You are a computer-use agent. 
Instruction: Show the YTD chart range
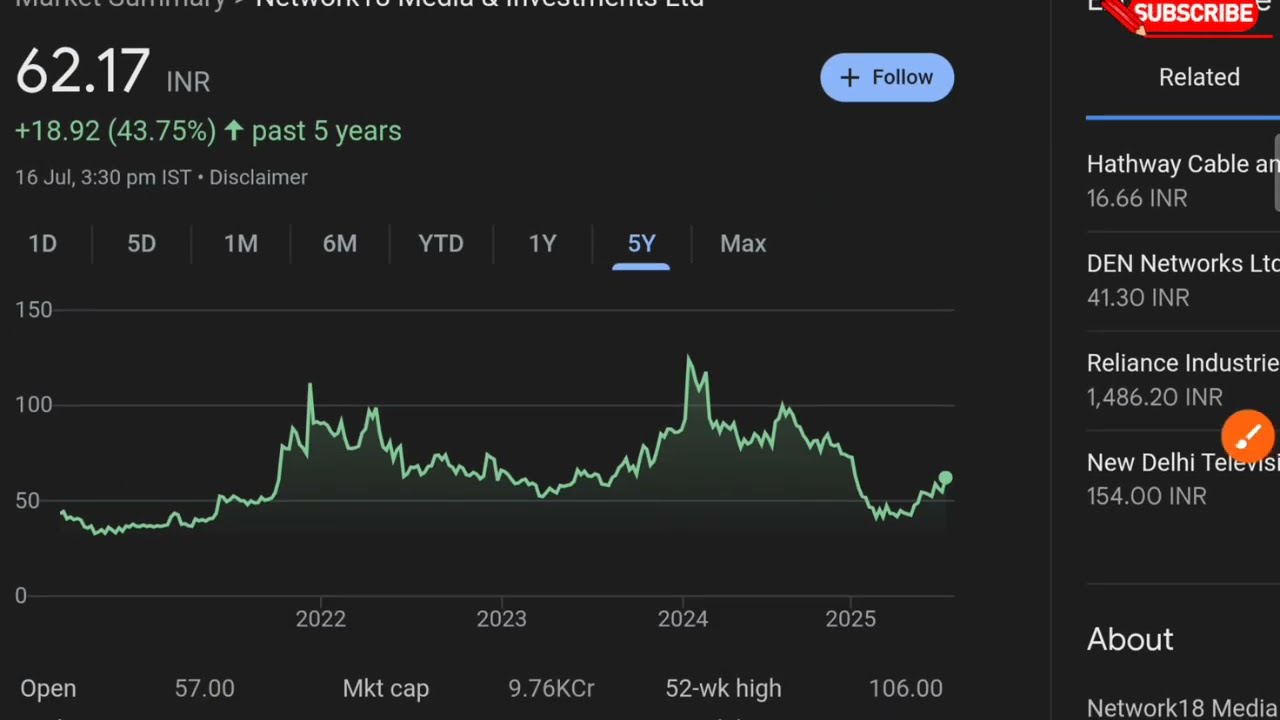click(441, 244)
